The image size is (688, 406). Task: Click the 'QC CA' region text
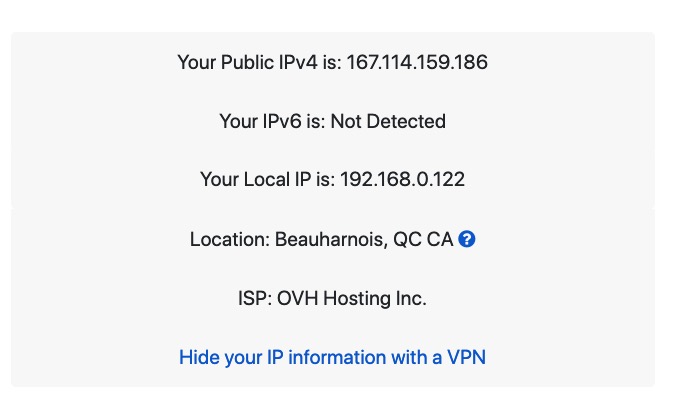pos(424,240)
